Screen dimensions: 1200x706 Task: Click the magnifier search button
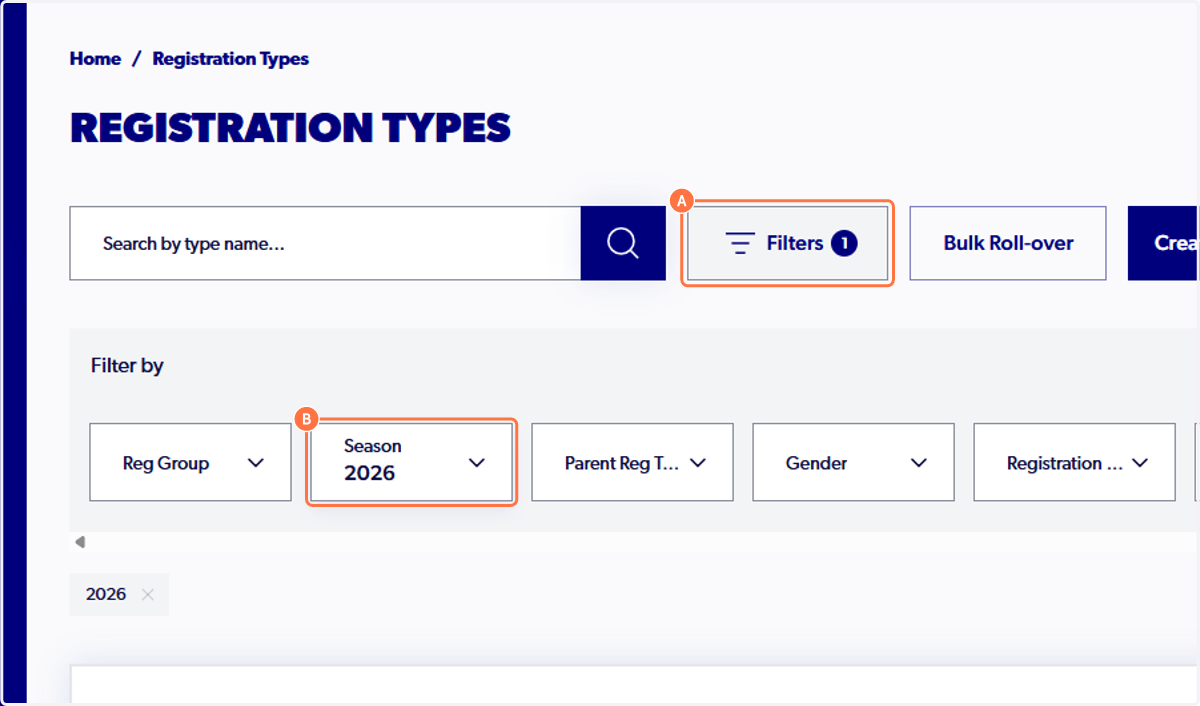(x=623, y=243)
